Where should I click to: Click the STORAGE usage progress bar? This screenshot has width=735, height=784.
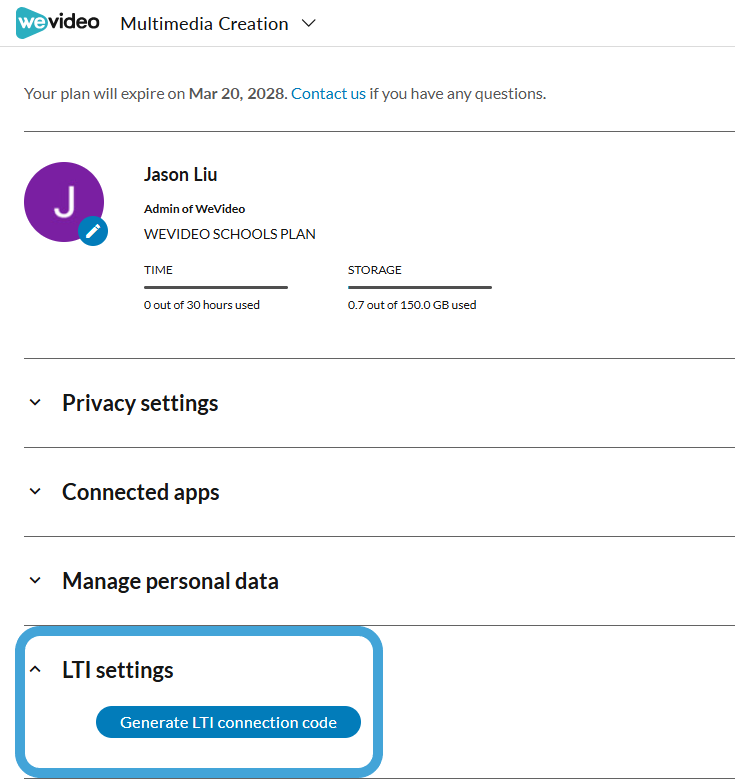pyautogui.click(x=420, y=288)
